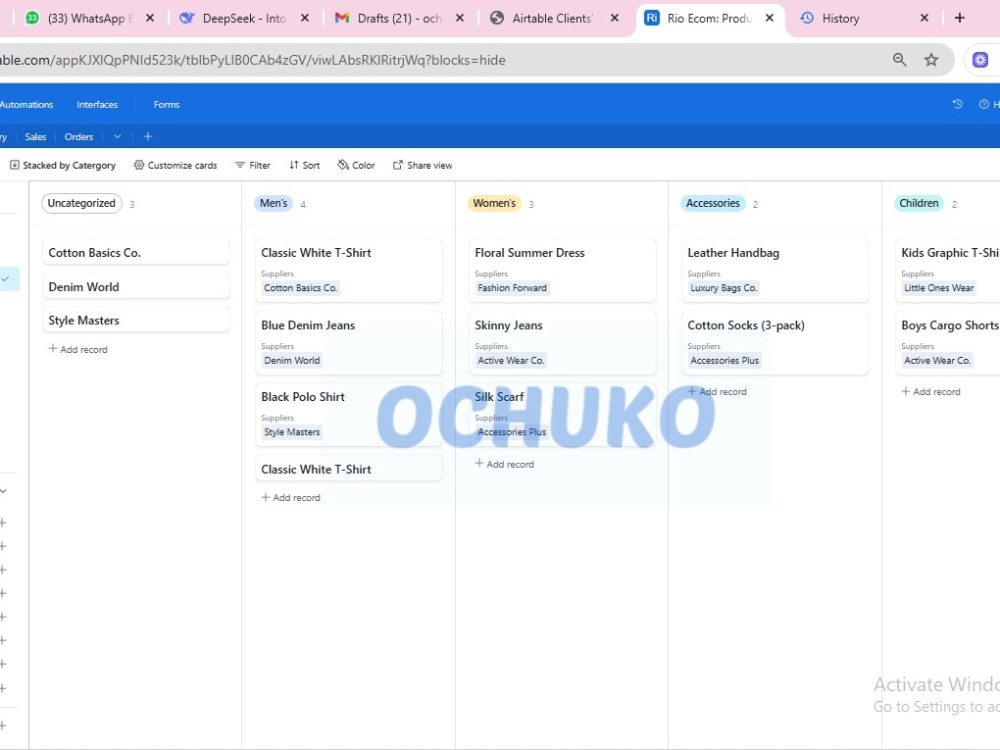Open the Blue Denim Jeans card
Screen dimensions: 1000x750
pyautogui.click(x=349, y=342)
